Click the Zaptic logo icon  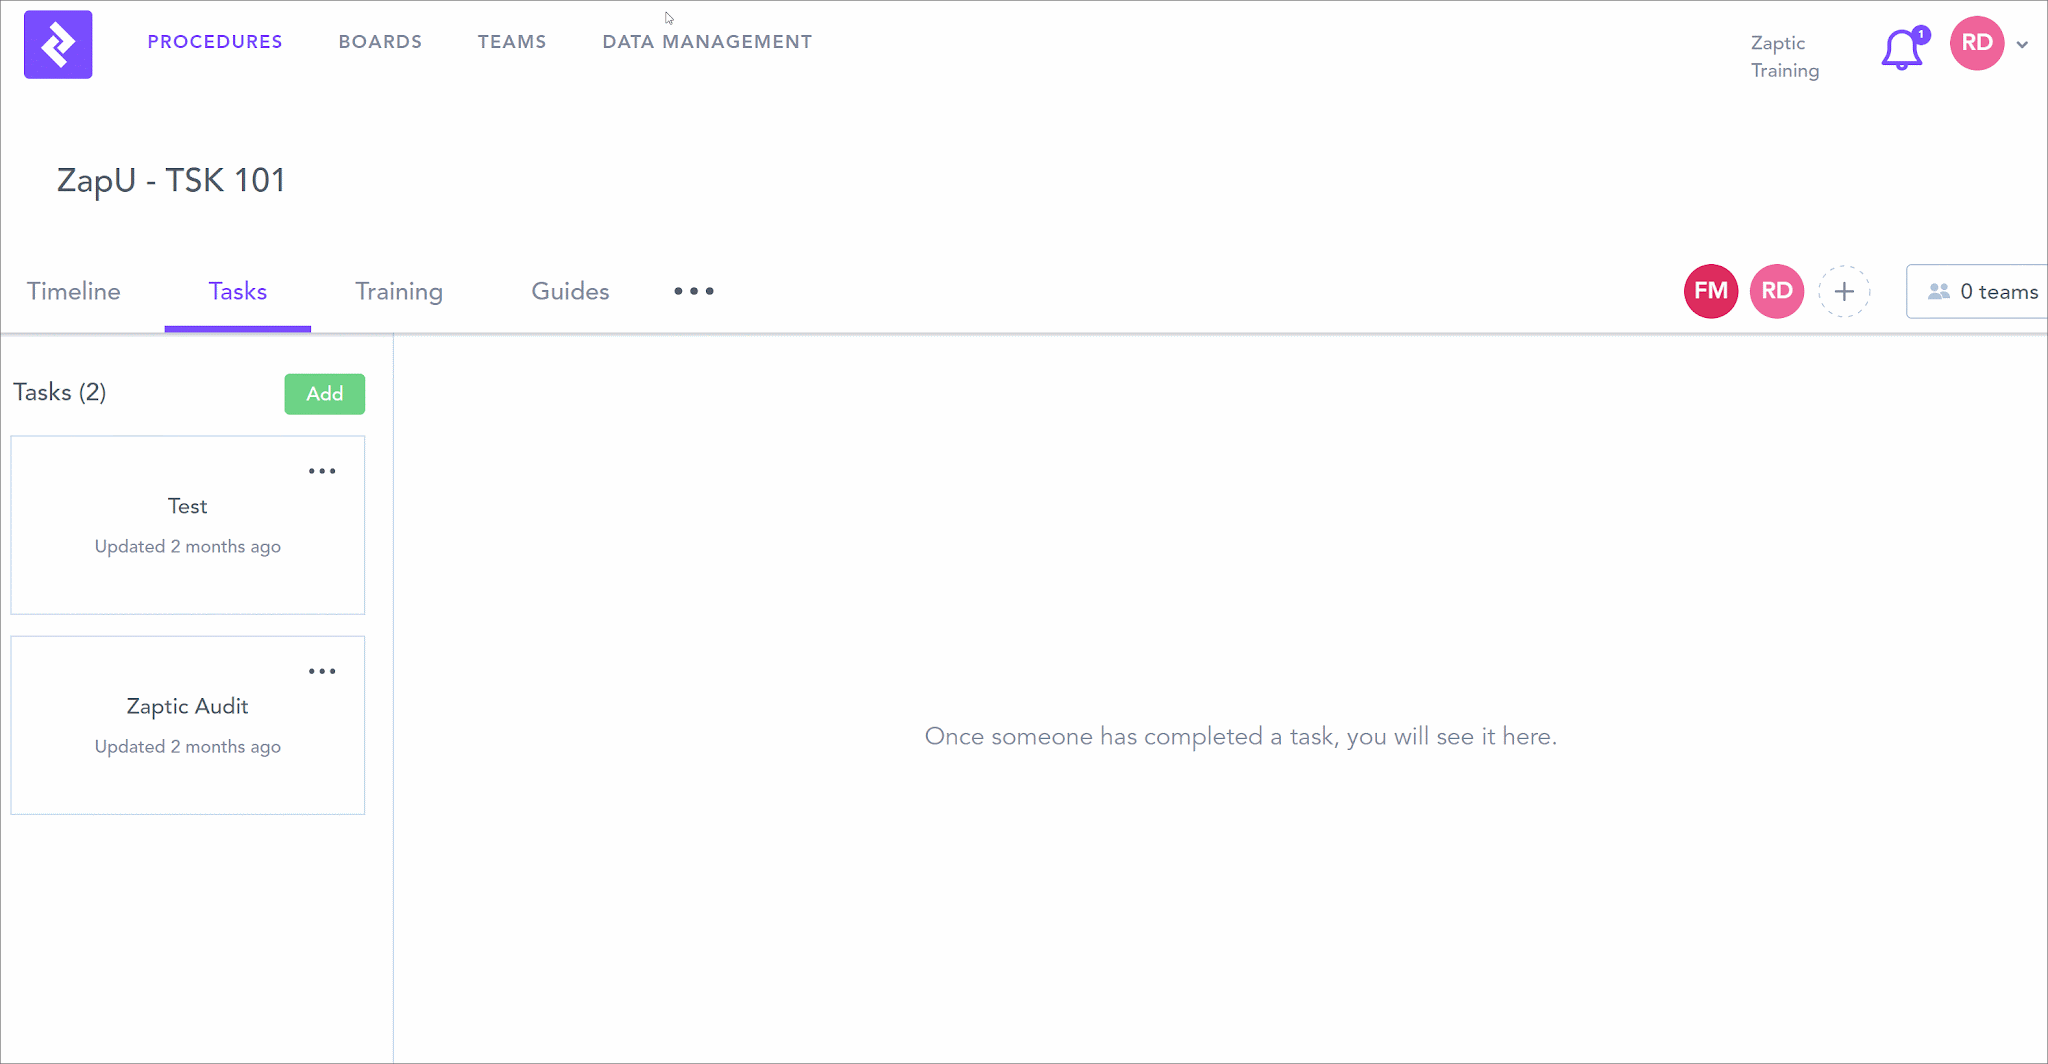(x=58, y=45)
